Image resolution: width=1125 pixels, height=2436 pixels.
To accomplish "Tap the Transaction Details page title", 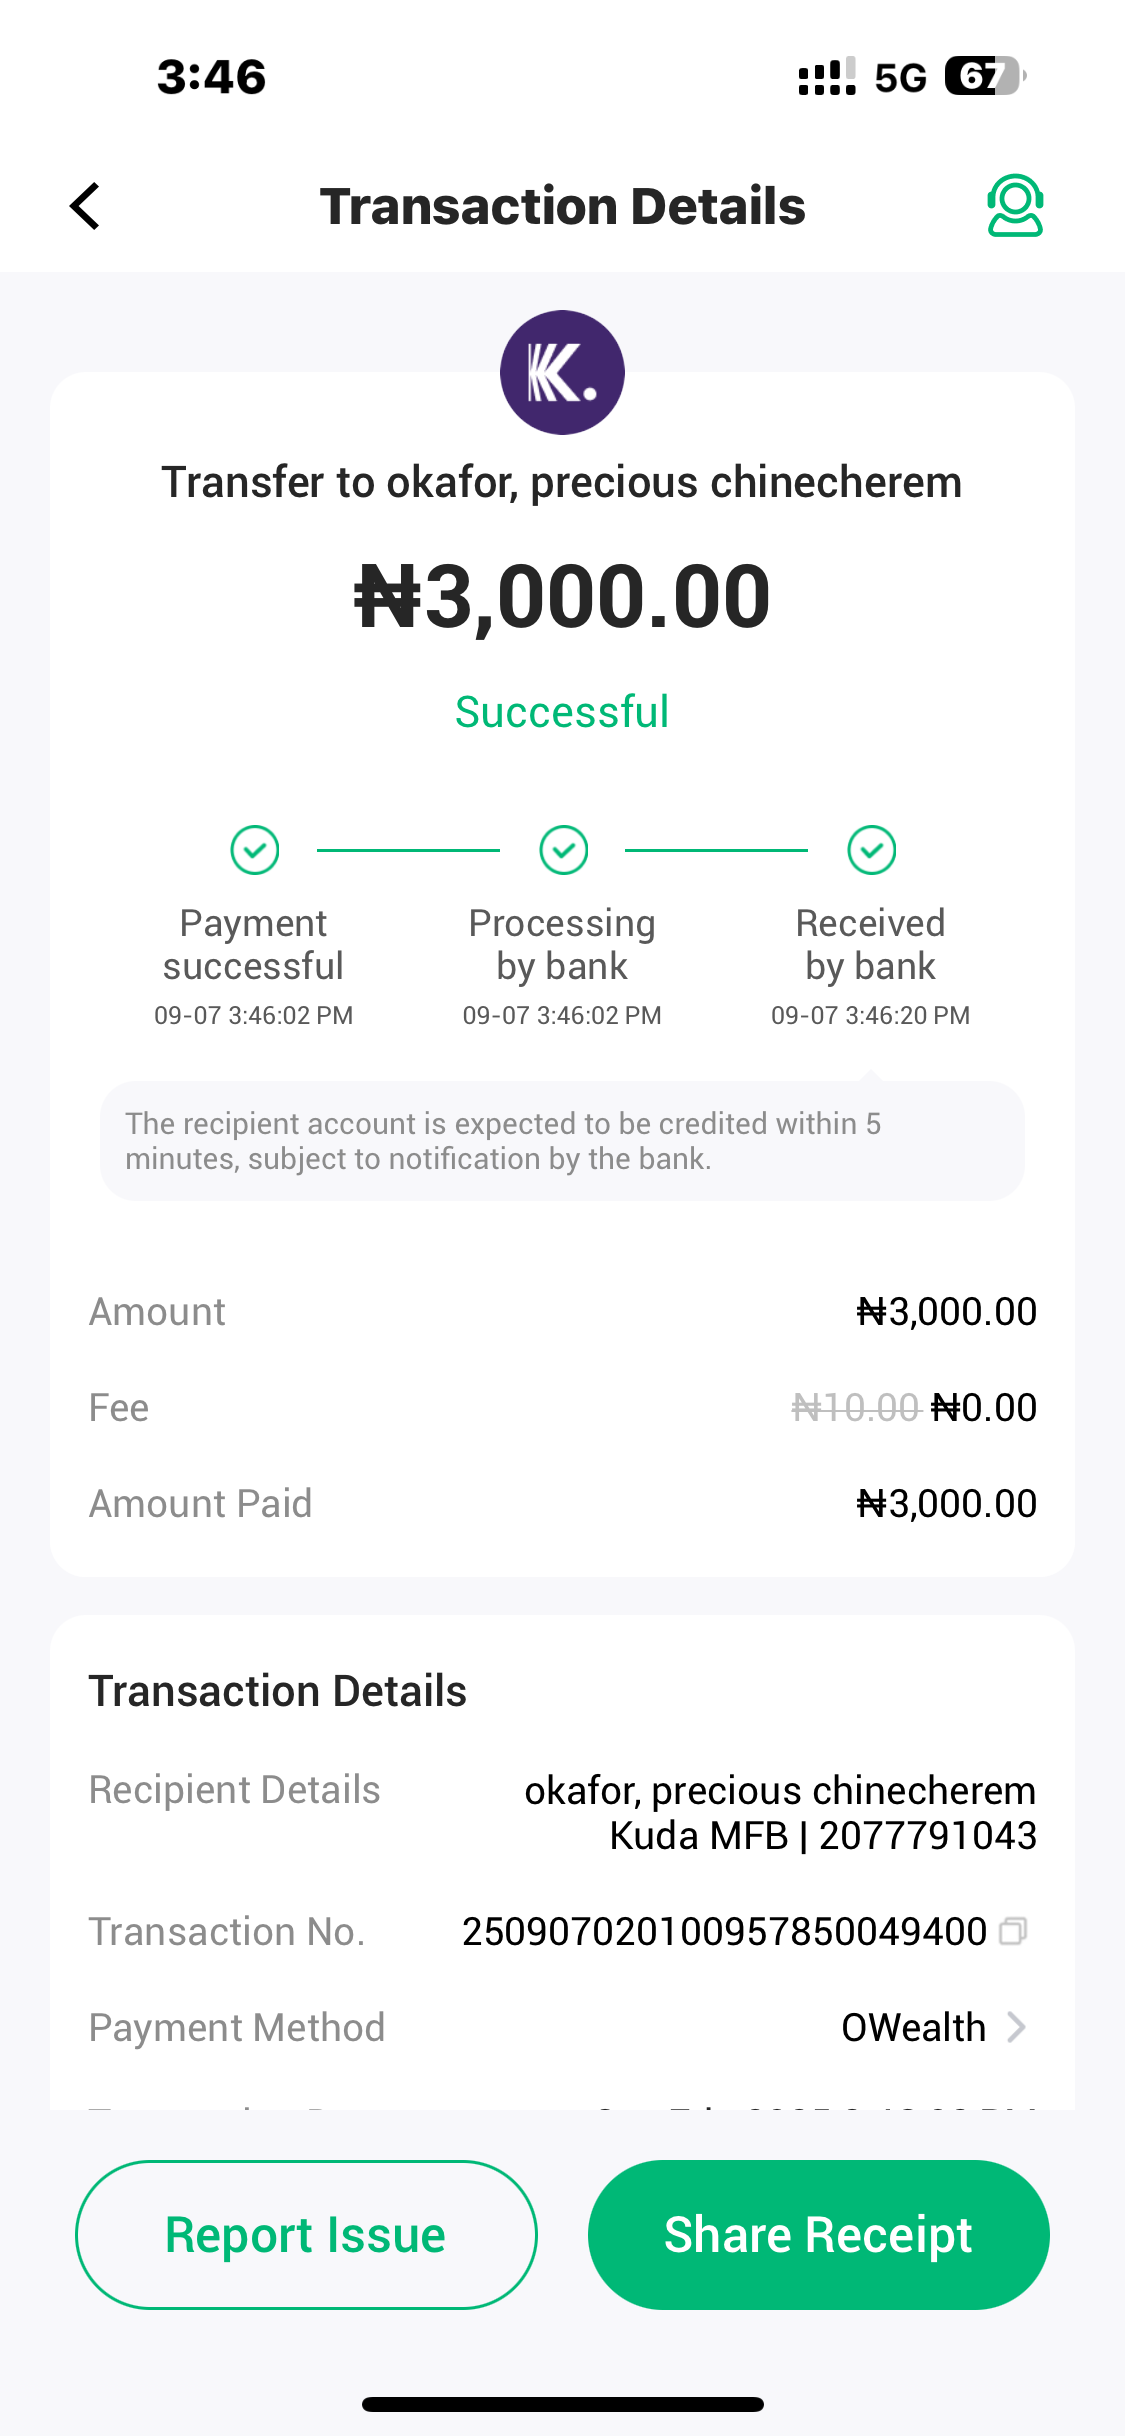I will (562, 206).
